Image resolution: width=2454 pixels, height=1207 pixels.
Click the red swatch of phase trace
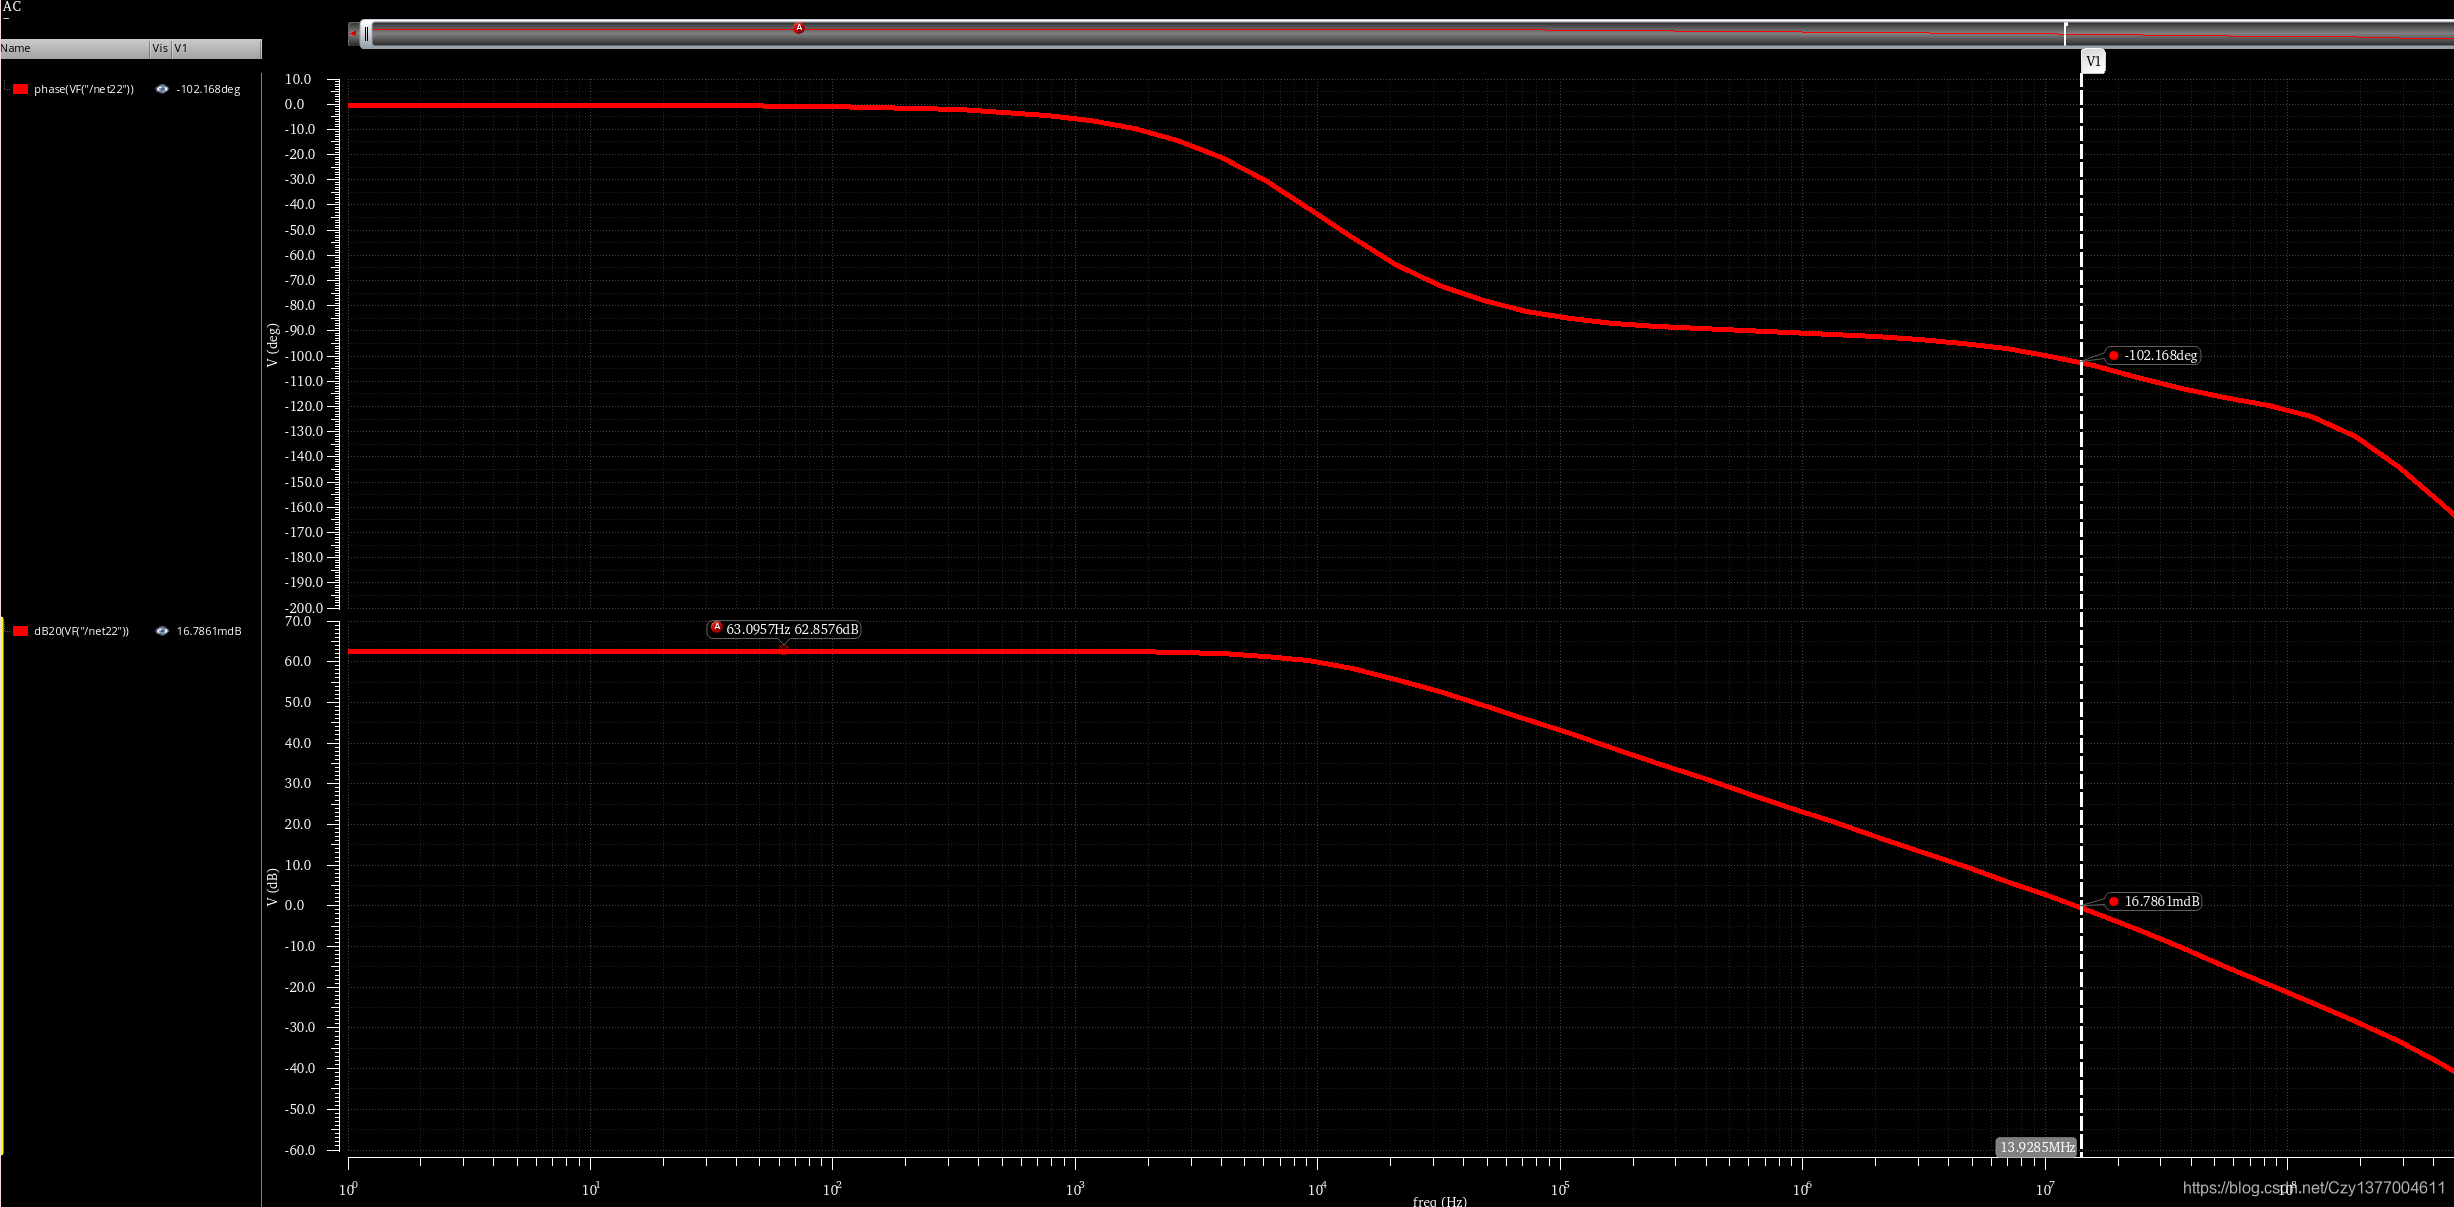point(21,89)
